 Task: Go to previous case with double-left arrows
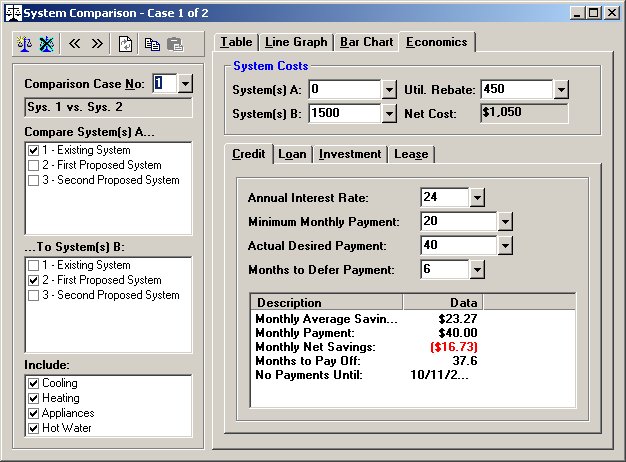tap(75, 44)
